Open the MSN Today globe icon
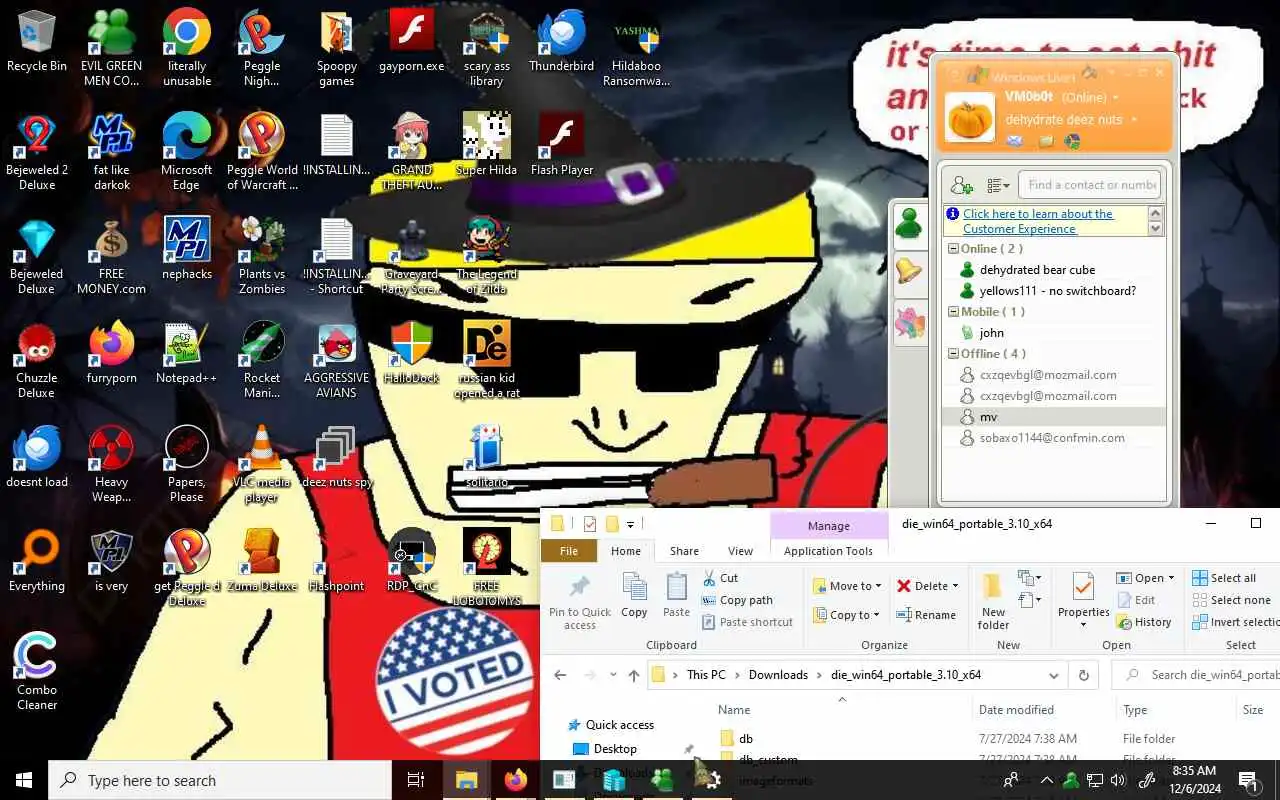The height and width of the screenshot is (800, 1280). [1072, 142]
